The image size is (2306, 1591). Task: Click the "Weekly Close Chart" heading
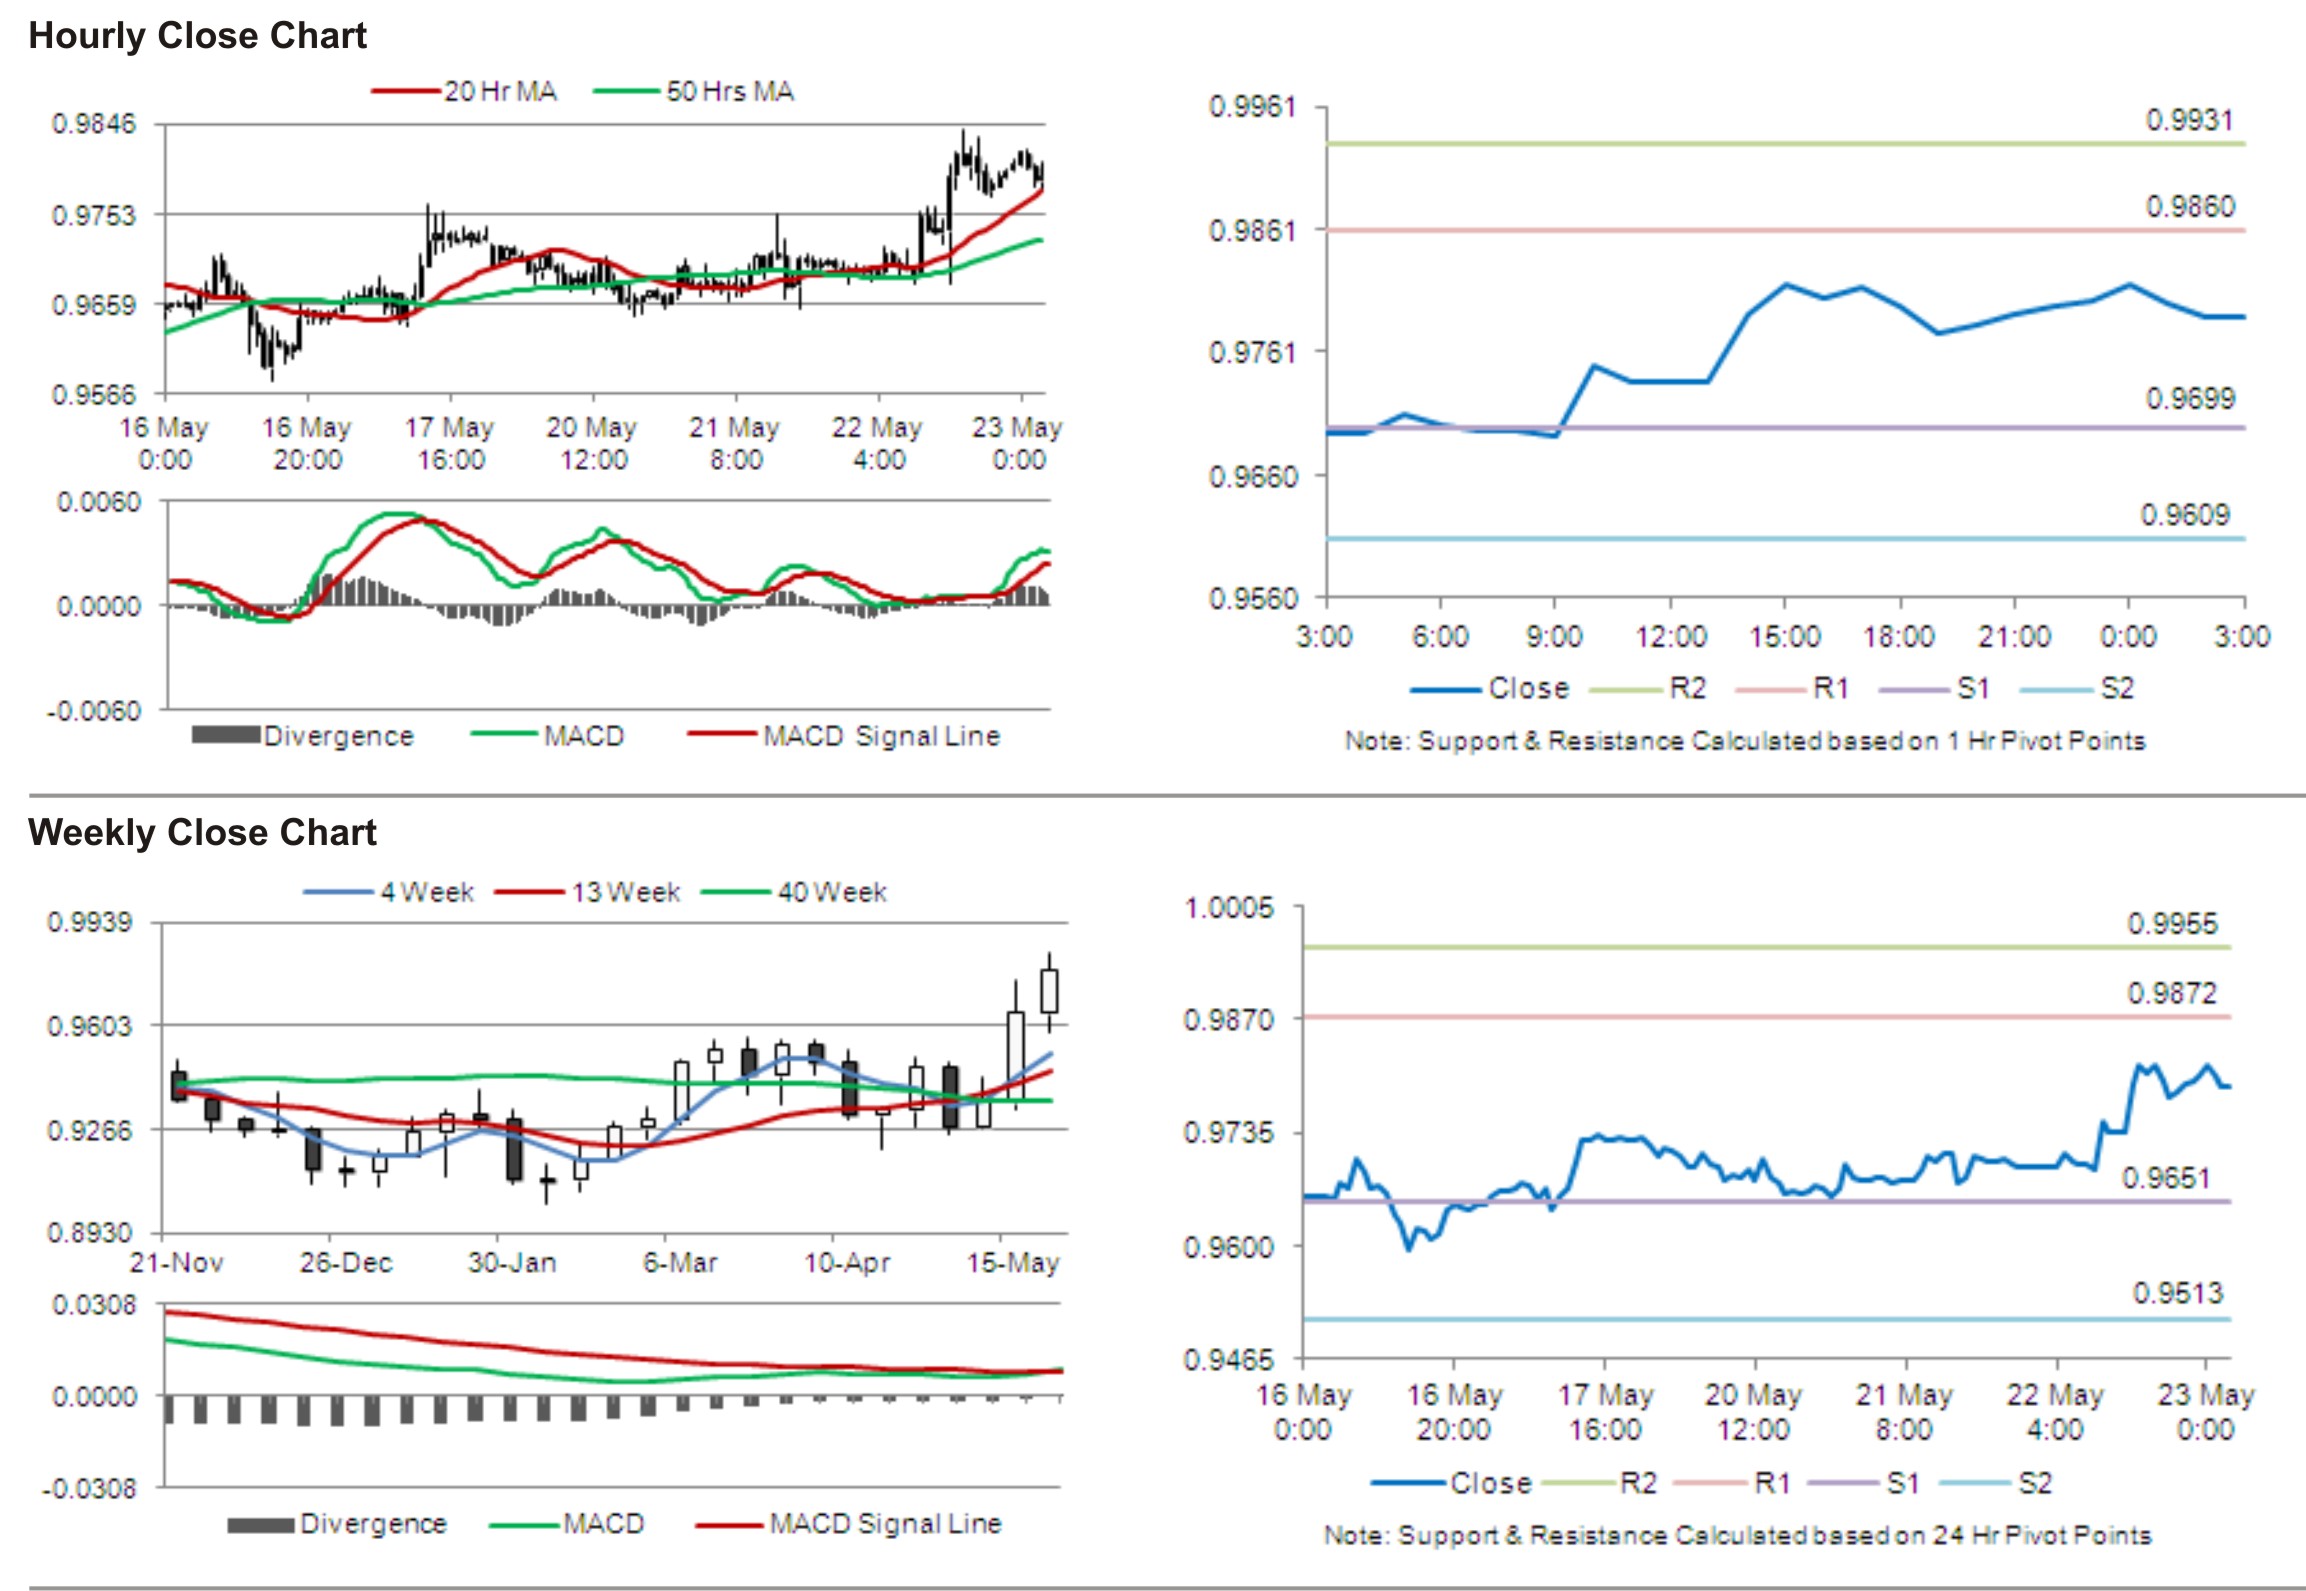[x=202, y=833]
